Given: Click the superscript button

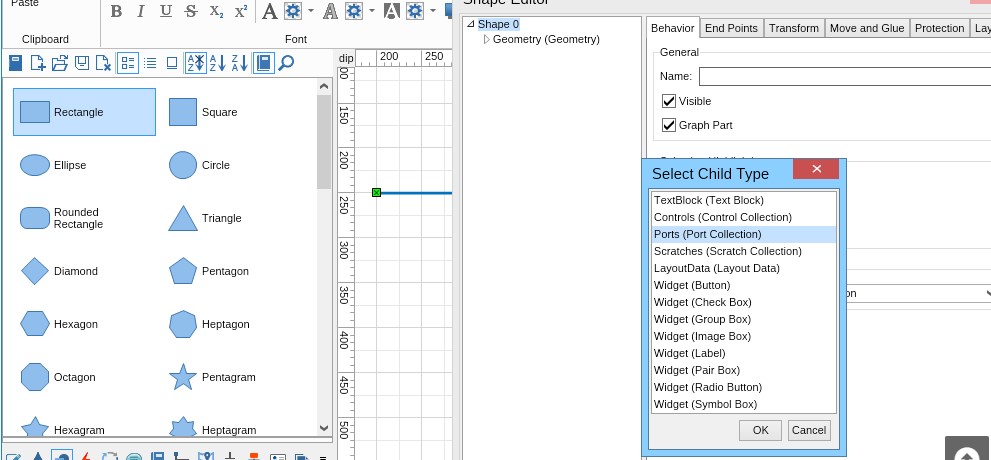Looking at the screenshot, I should pos(241,12).
